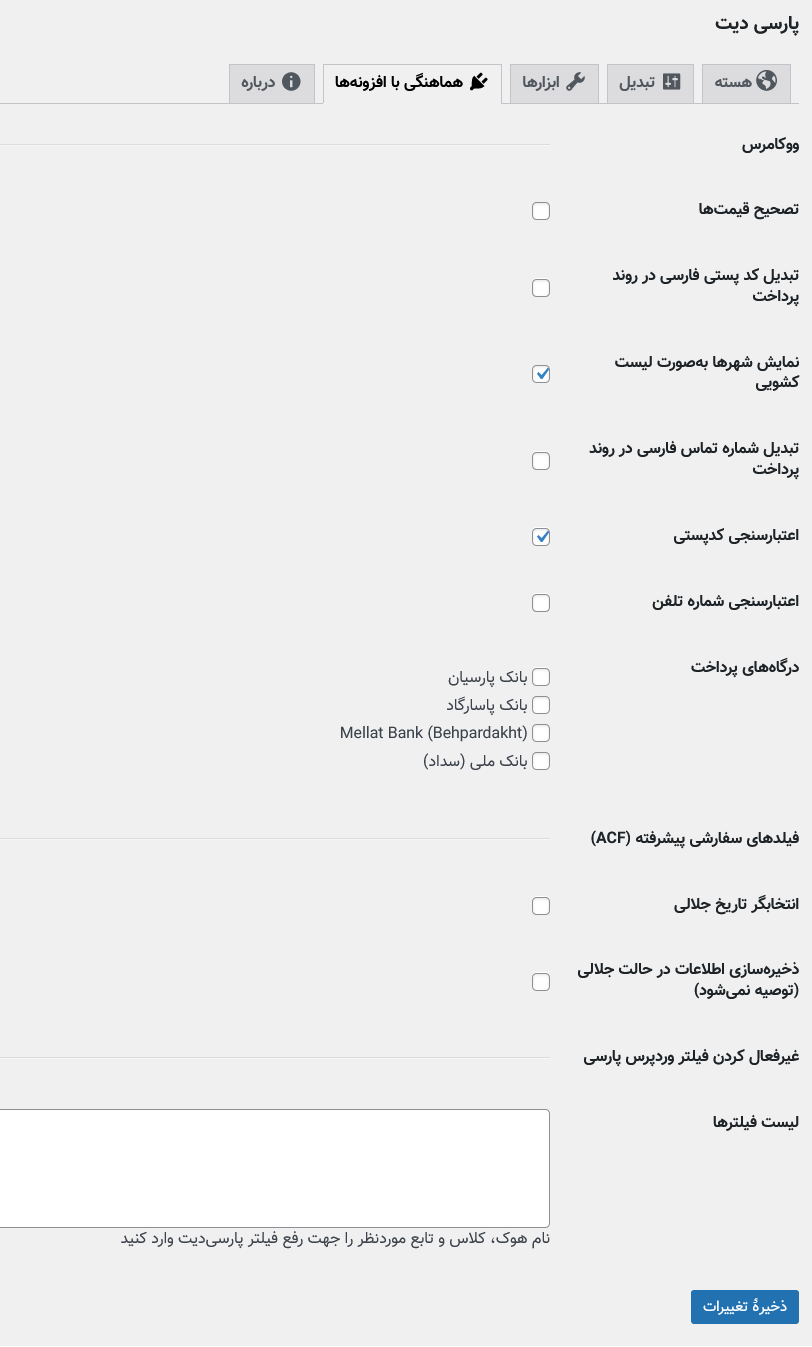Image resolution: width=812 pixels, height=1347 pixels.
Task: Turn on انتخابگر تاریخ جلالی checkbox
Action: 541,906
